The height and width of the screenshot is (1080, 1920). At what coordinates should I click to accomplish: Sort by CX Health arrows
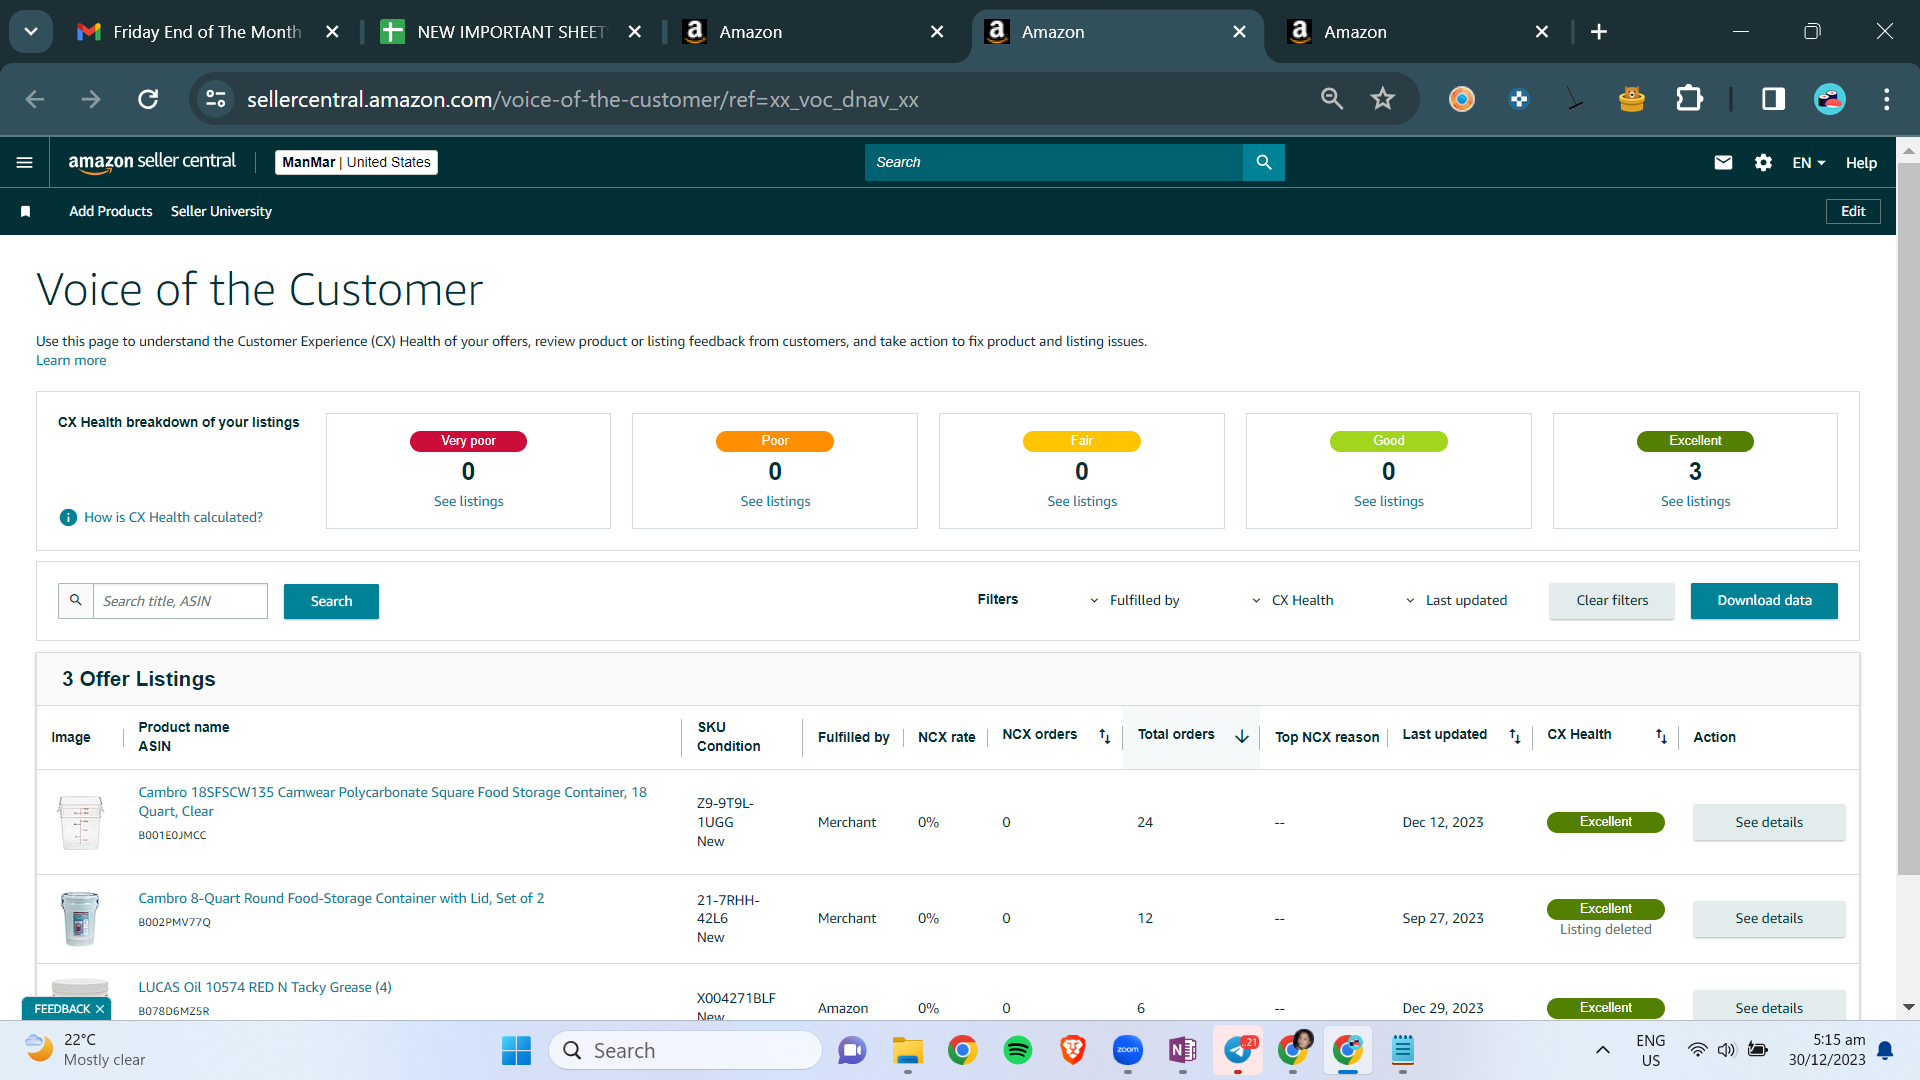tap(1661, 736)
